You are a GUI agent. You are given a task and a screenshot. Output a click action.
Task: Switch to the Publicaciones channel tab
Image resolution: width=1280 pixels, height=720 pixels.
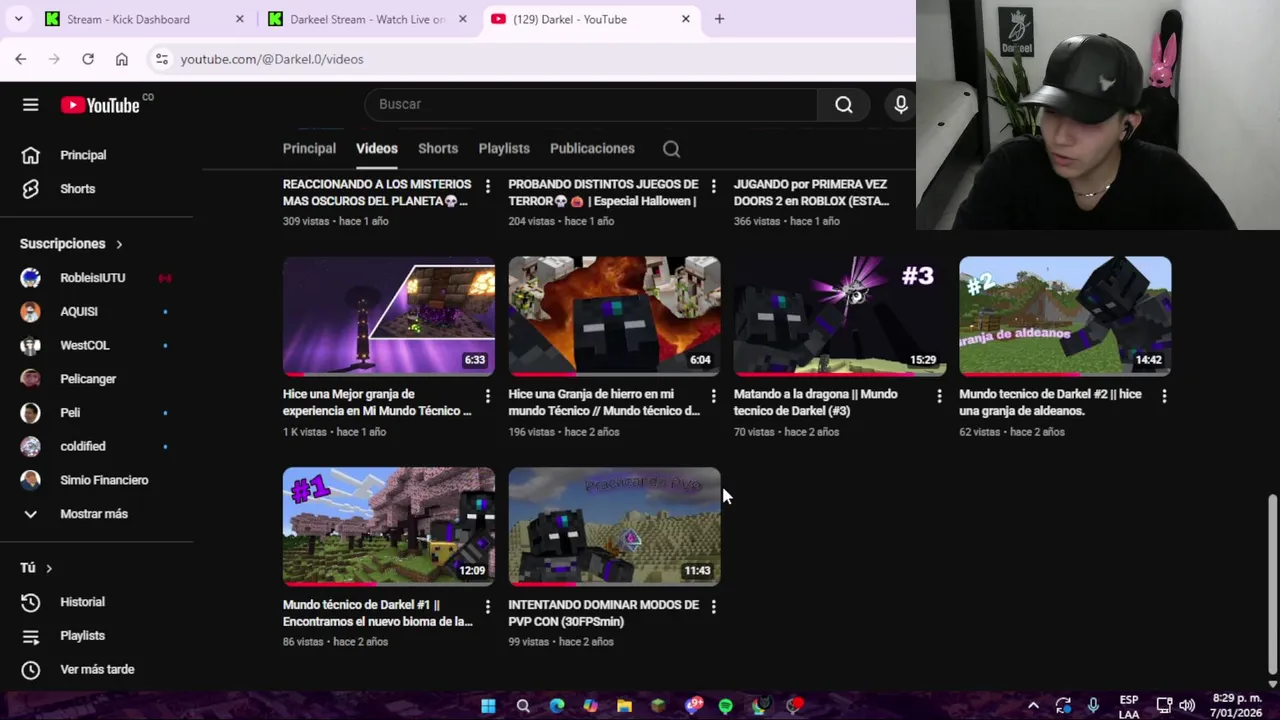pyautogui.click(x=592, y=149)
